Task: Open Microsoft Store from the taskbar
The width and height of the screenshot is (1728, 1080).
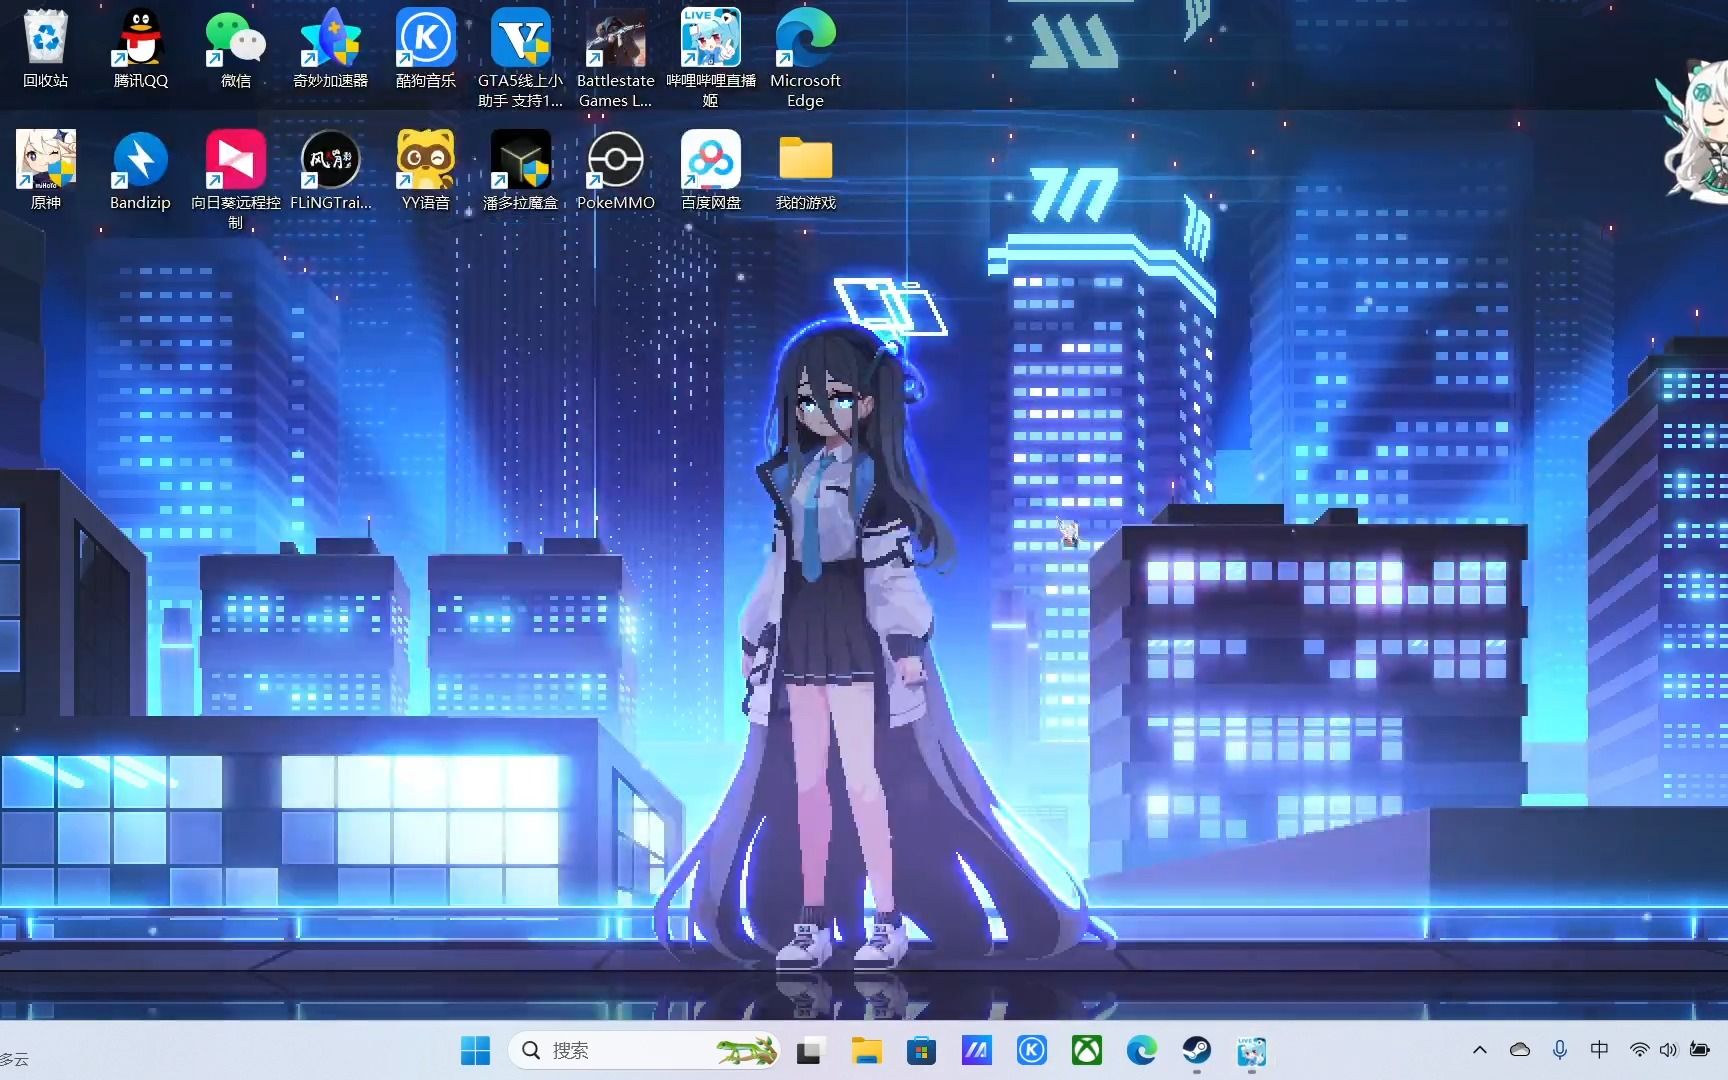Action: [x=921, y=1050]
